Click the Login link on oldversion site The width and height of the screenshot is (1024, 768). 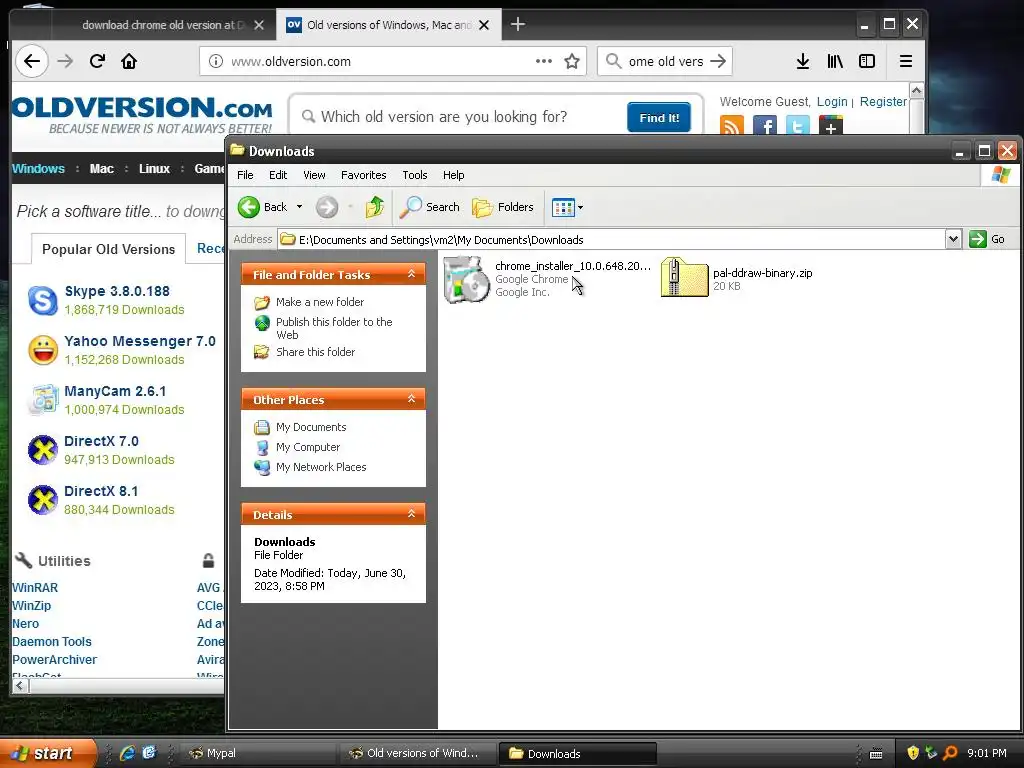[832, 102]
